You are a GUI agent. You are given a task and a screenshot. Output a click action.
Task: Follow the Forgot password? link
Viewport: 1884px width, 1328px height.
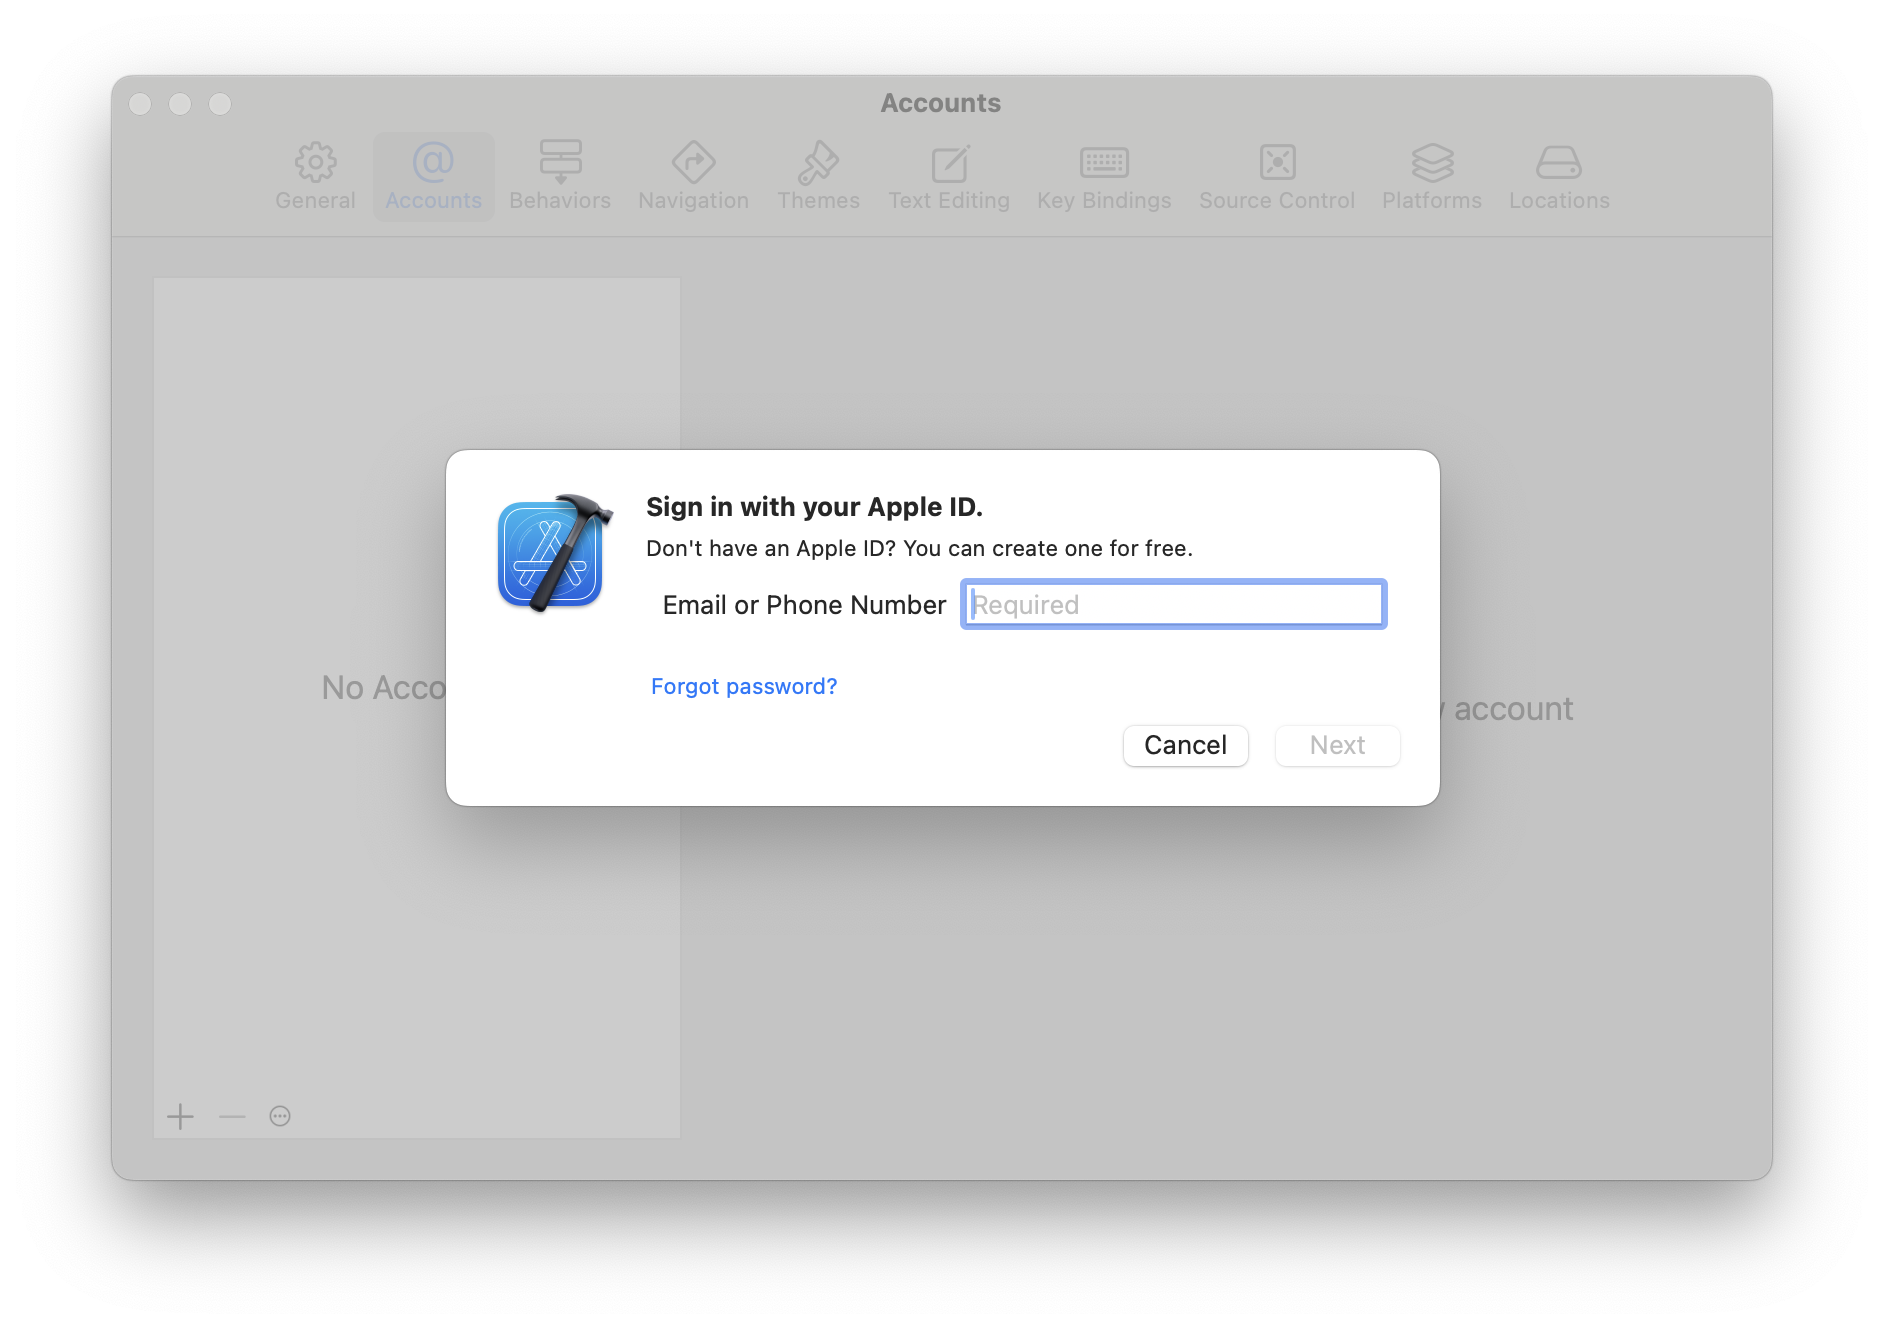coord(744,686)
